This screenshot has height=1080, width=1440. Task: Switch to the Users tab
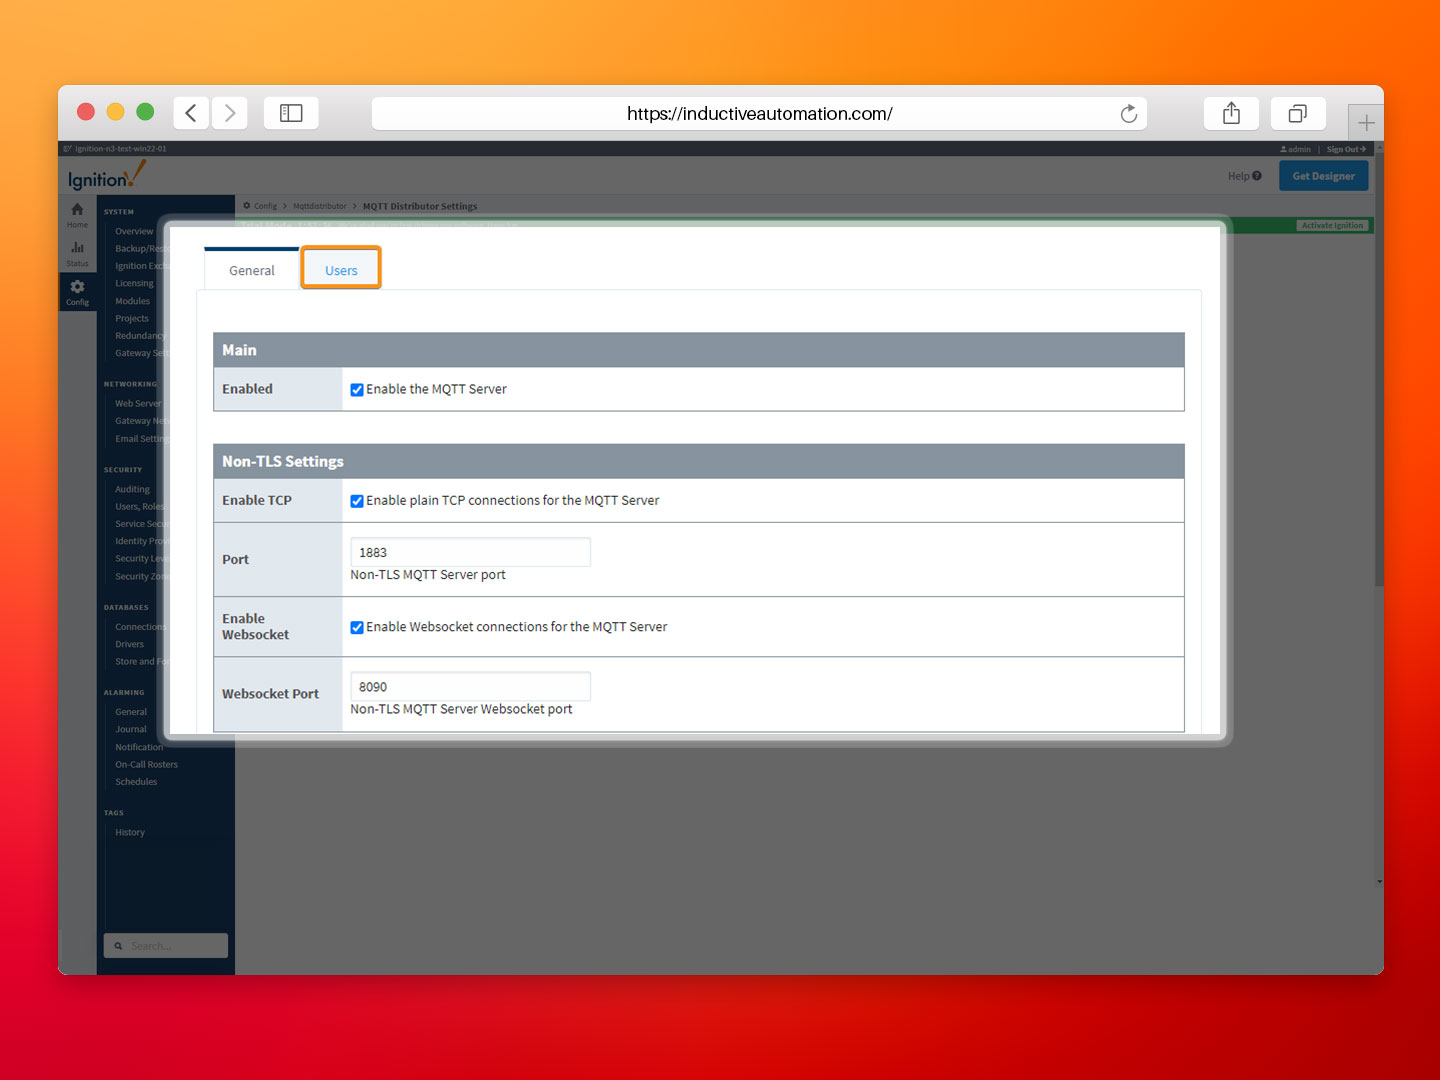coord(340,269)
